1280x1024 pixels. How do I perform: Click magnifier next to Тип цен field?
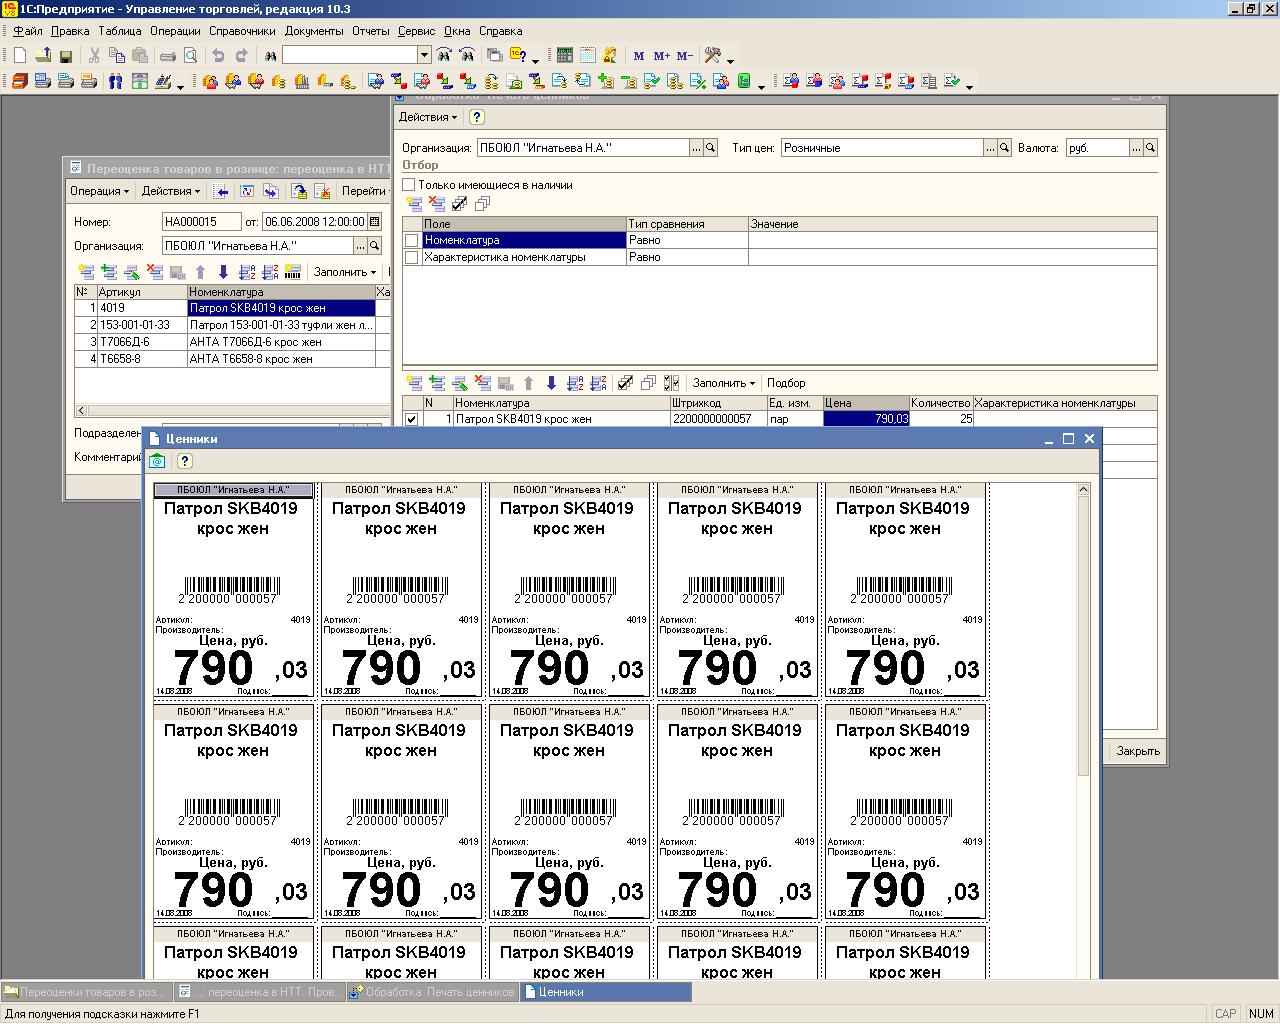click(x=1005, y=148)
